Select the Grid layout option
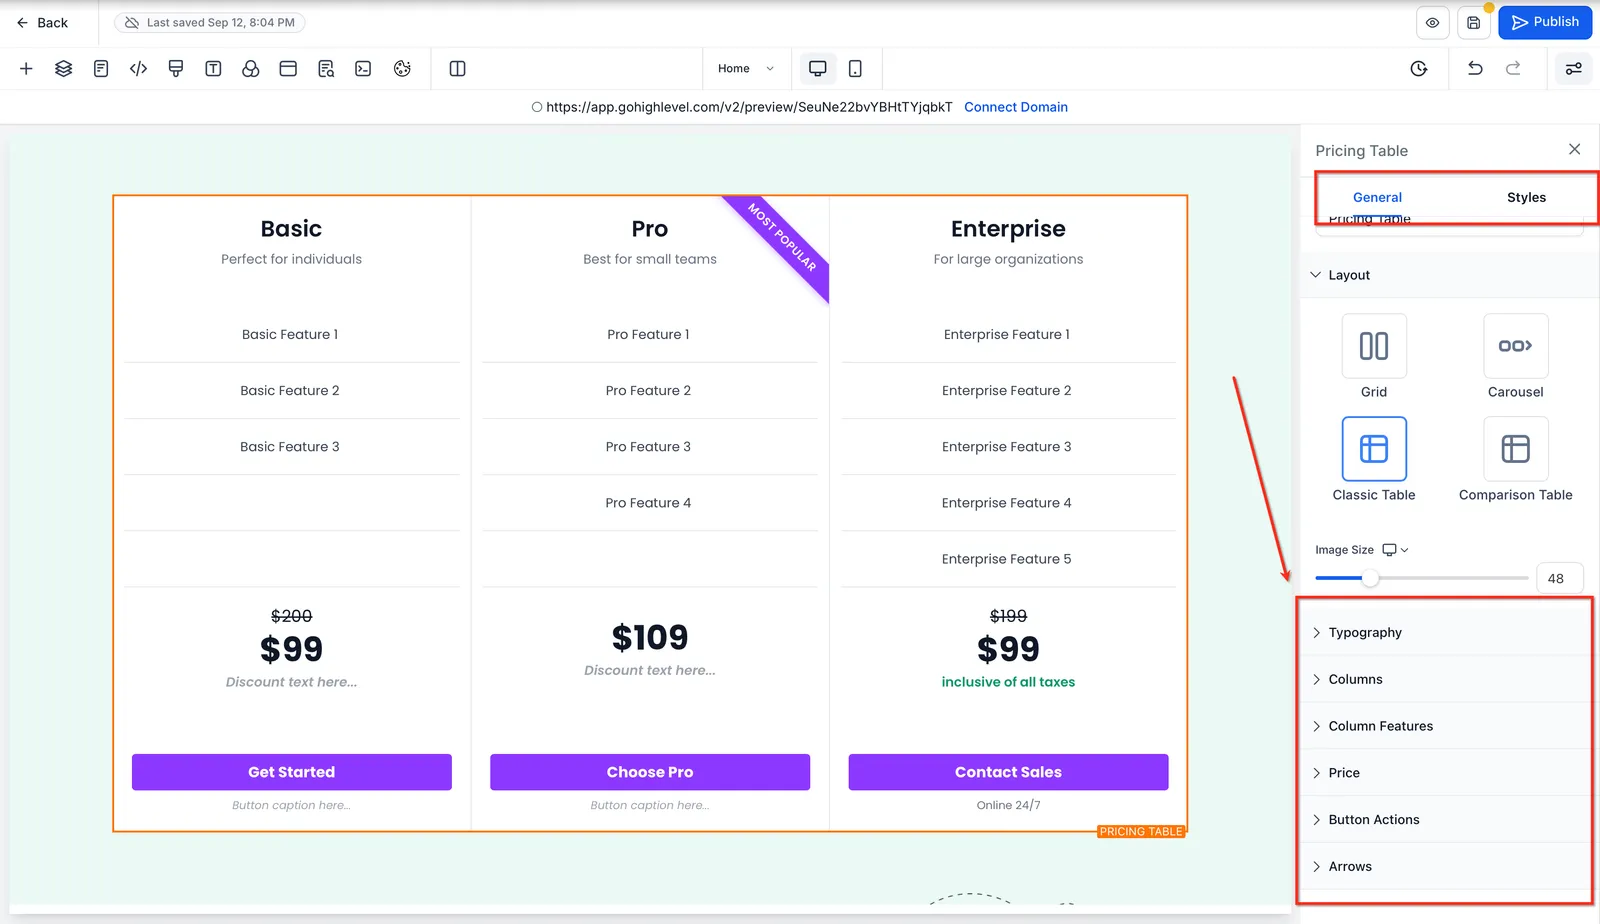 pyautogui.click(x=1374, y=357)
